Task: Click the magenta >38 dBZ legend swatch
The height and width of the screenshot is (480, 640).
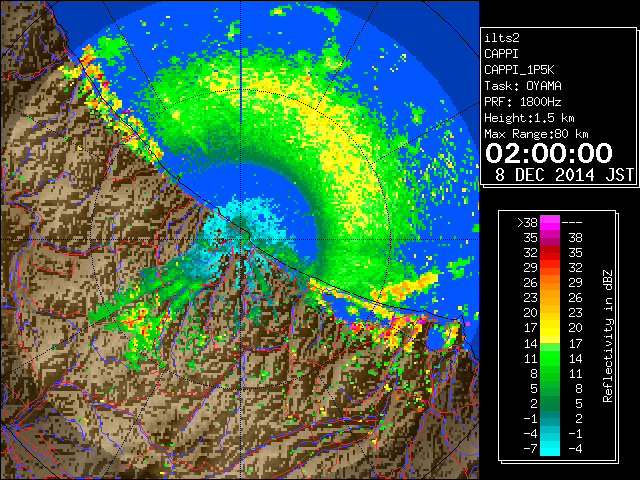Action: 550,223
